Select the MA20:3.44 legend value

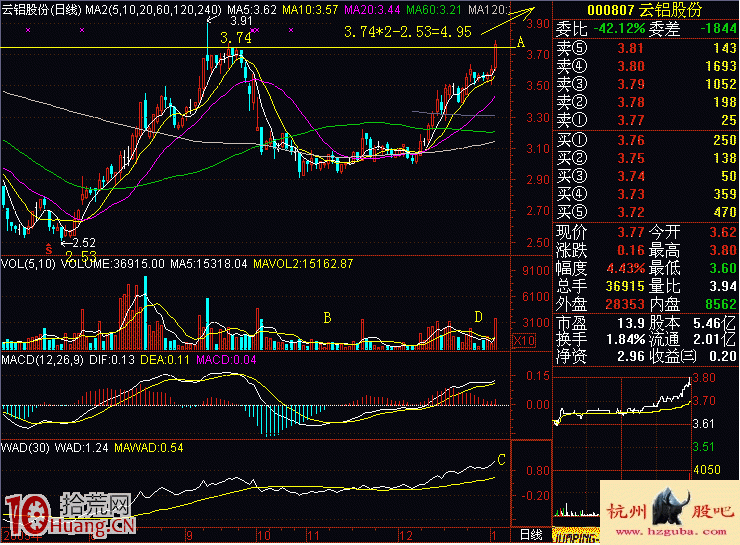pyautogui.click(x=372, y=9)
